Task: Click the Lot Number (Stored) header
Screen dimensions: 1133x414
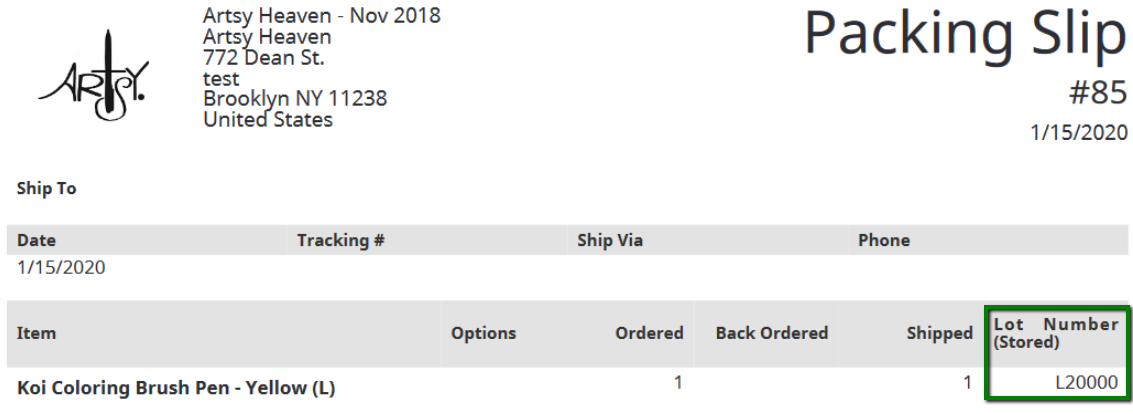Action: 1056,333
